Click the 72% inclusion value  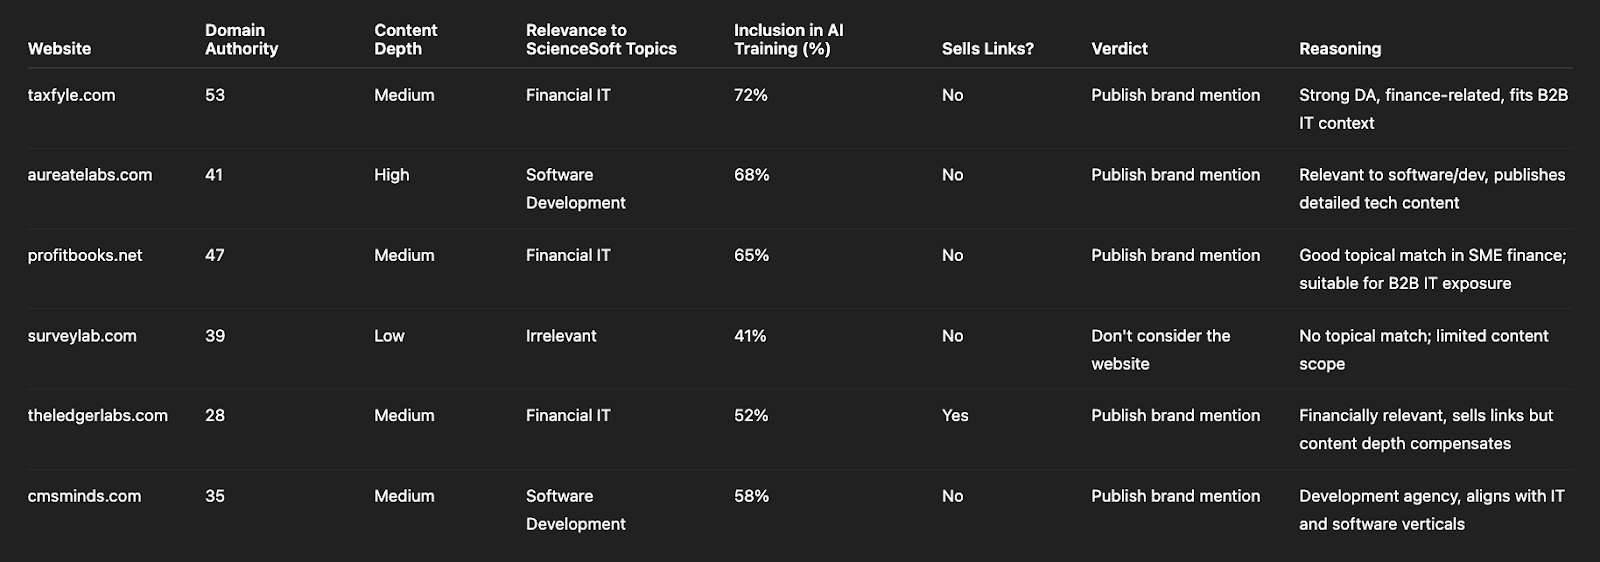click(750, 95)
